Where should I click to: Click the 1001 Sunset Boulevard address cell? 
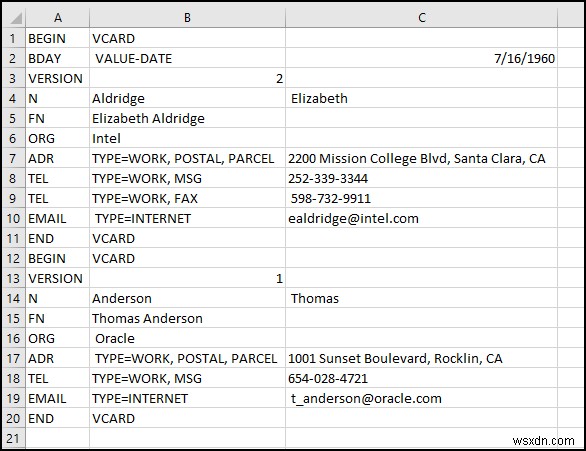(x=422, y=358)
